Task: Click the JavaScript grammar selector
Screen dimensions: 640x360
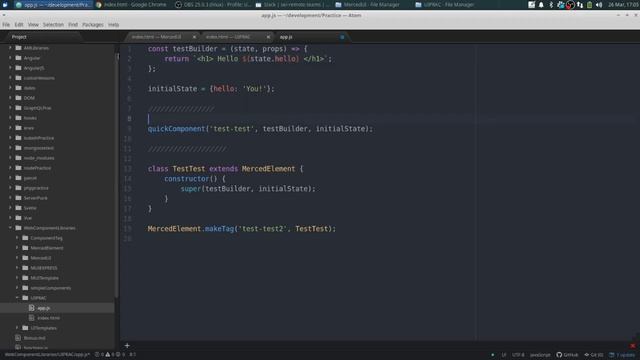Action: tap(540, 355)
